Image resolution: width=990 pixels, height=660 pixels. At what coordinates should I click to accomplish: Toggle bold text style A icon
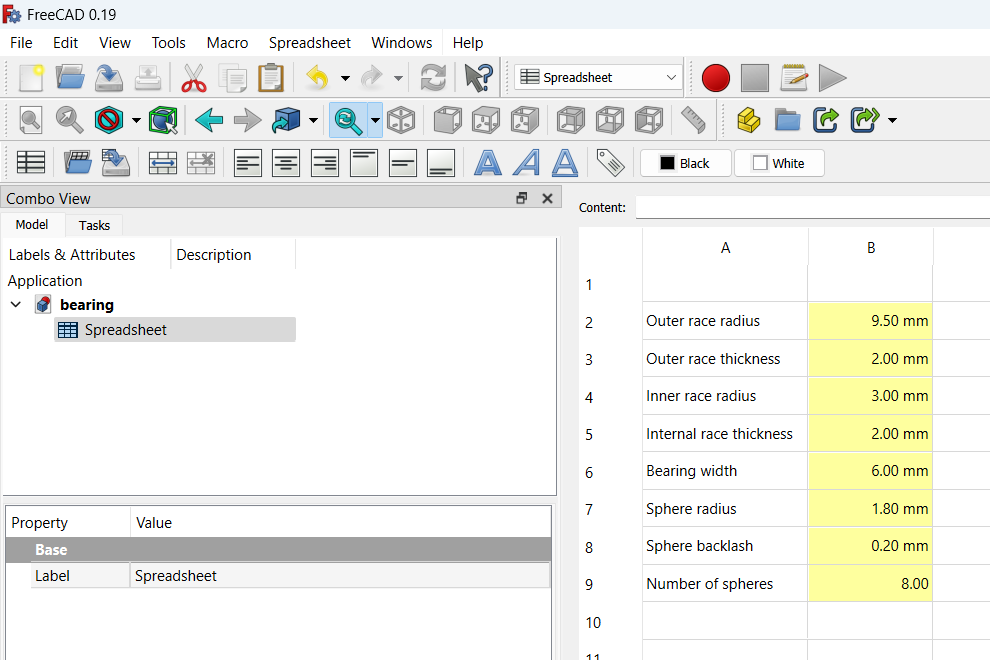pos(487,163)
